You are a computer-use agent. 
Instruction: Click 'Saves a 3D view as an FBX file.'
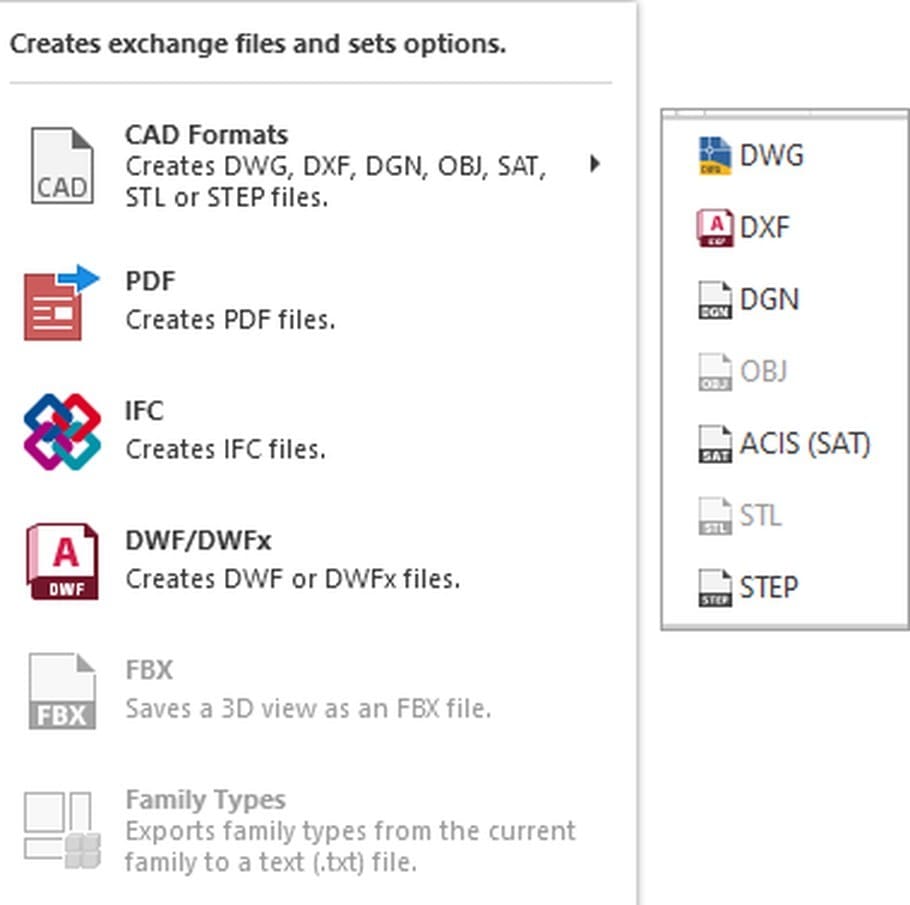tap(309, 709)
